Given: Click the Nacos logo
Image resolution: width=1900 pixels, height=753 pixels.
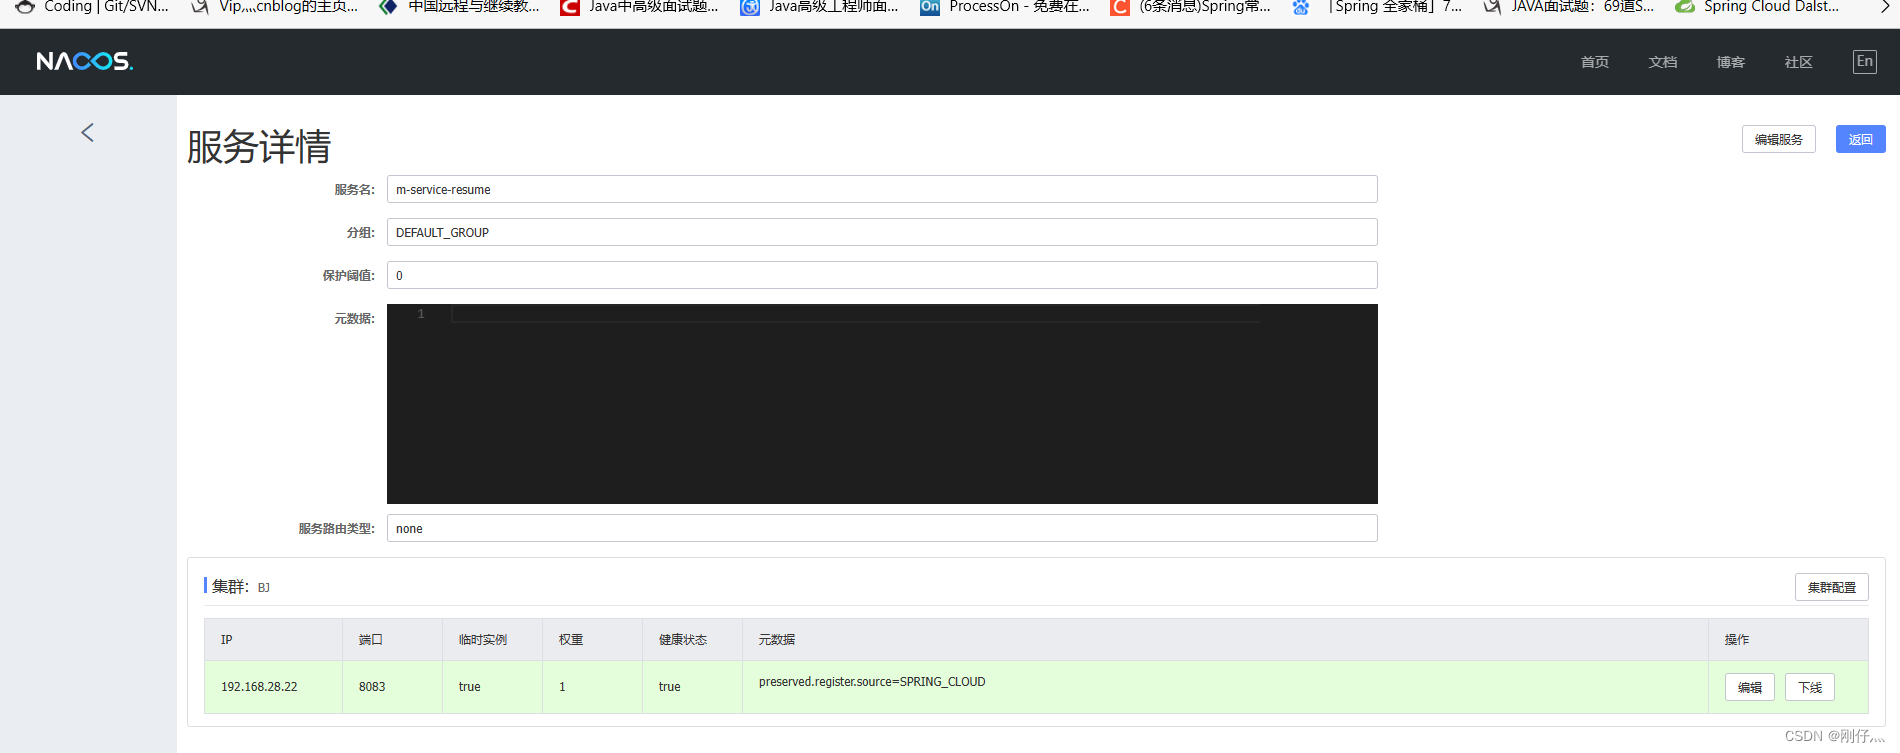Looking at the screenshot, I should (x=85, y=61).
